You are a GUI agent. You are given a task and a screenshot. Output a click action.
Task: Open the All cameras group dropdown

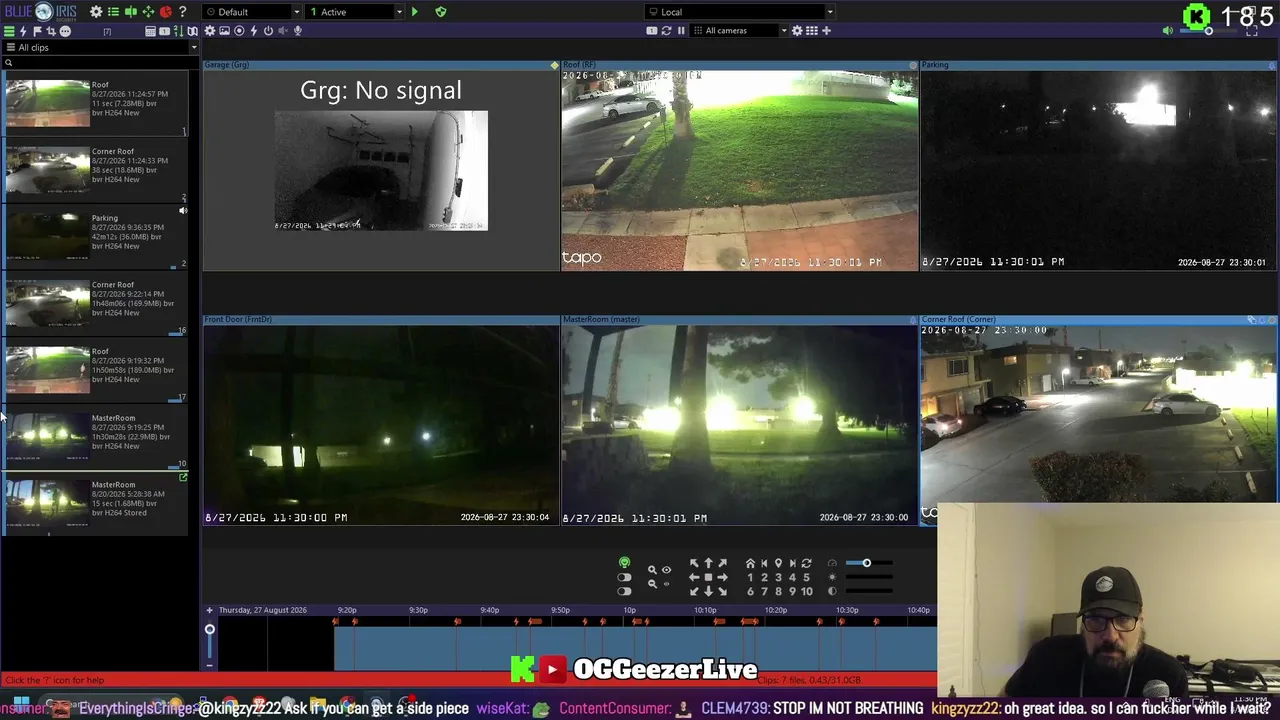(739, 31)
